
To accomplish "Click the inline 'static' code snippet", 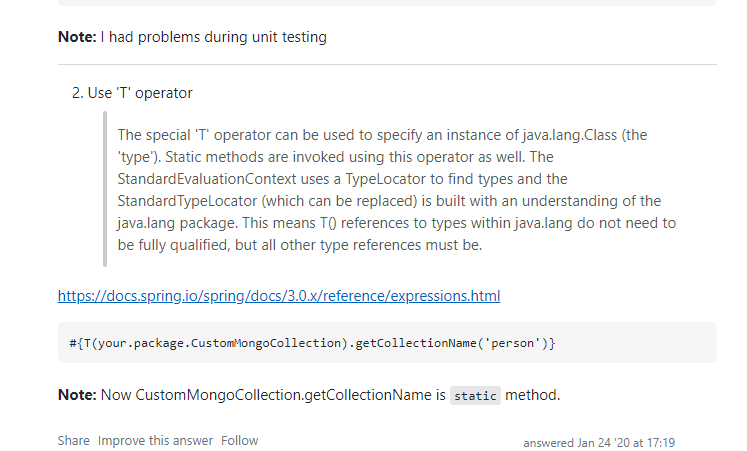I will [x=475, y=395].
